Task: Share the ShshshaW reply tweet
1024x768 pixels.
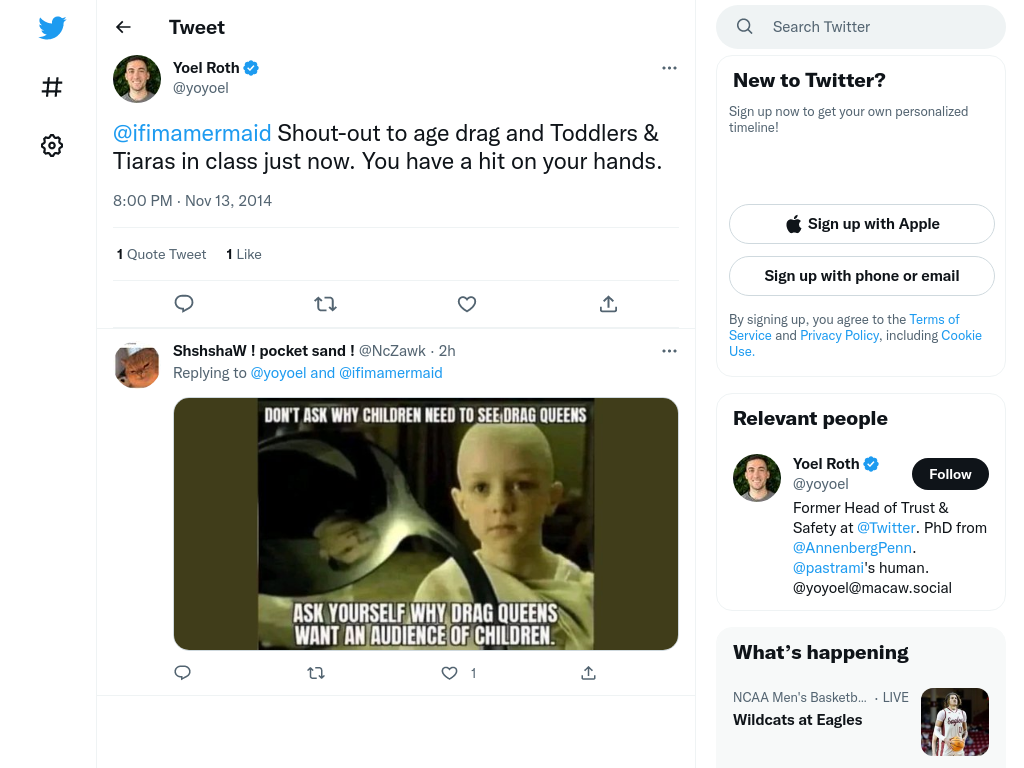Action: (588, 673)
